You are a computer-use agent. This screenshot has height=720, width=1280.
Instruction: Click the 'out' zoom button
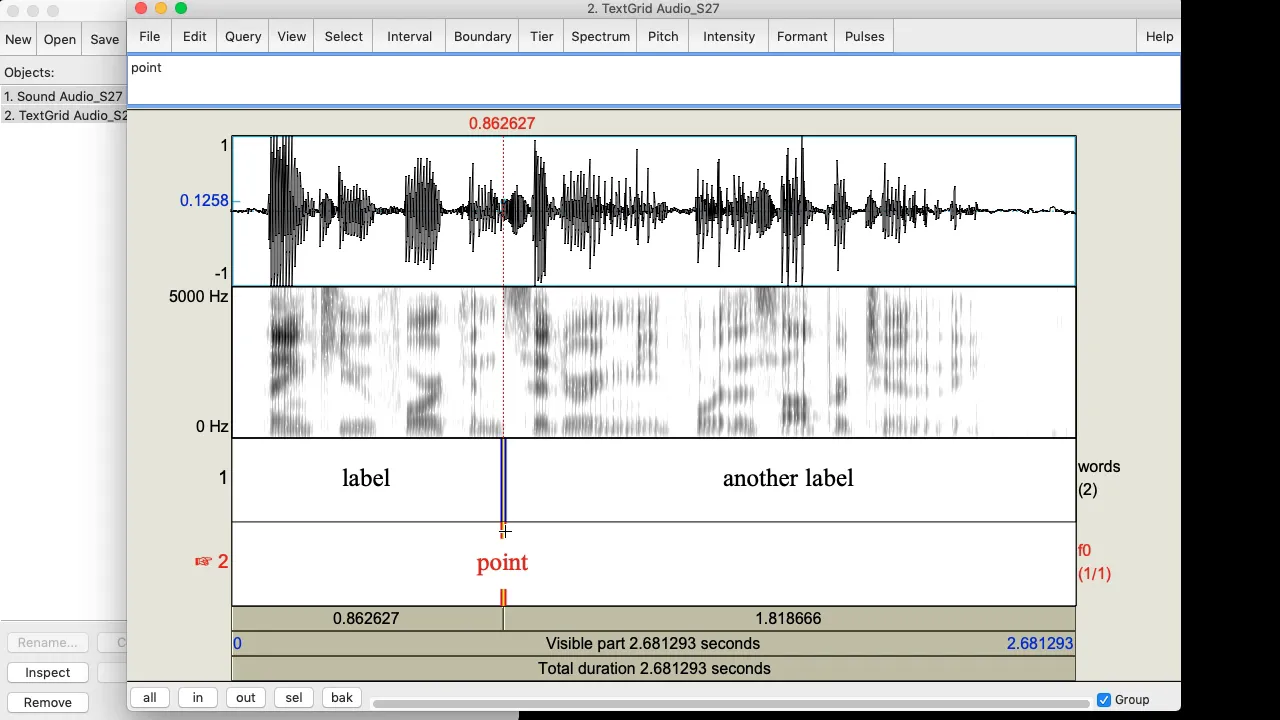click(x=245, y=697)
